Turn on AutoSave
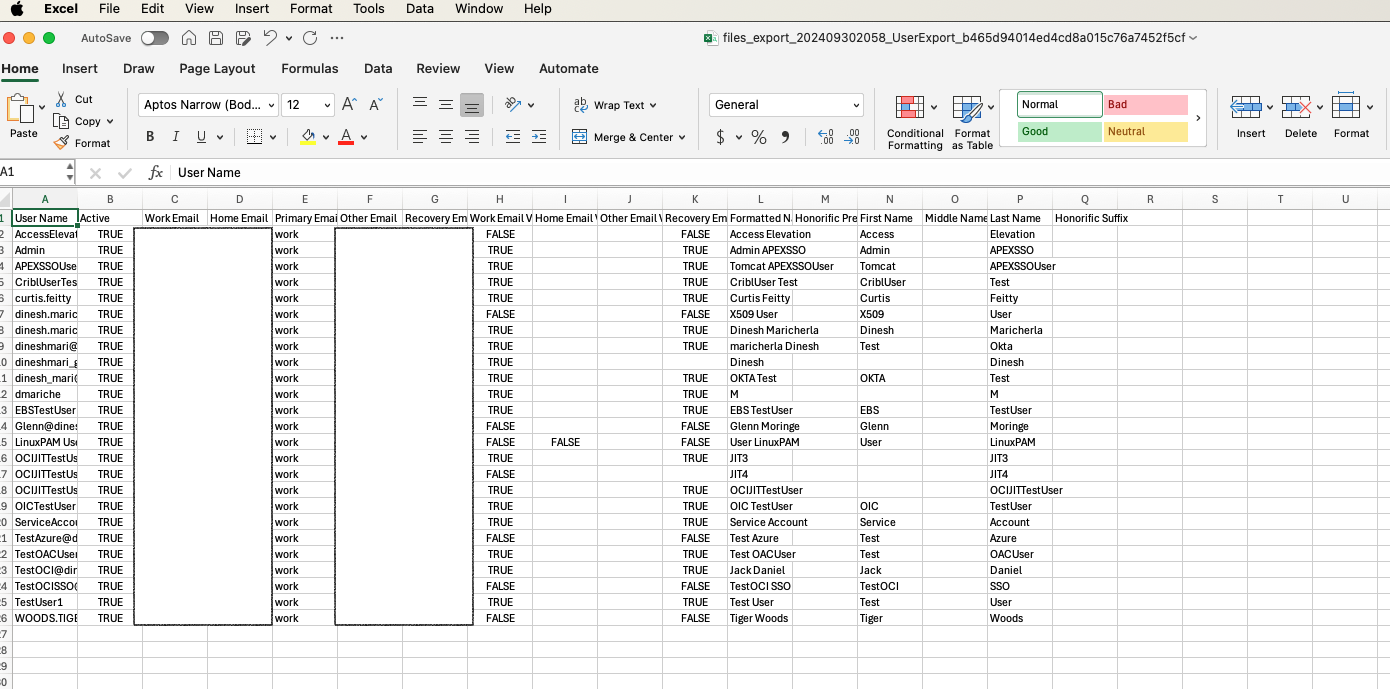 click(x=155, y=37)
